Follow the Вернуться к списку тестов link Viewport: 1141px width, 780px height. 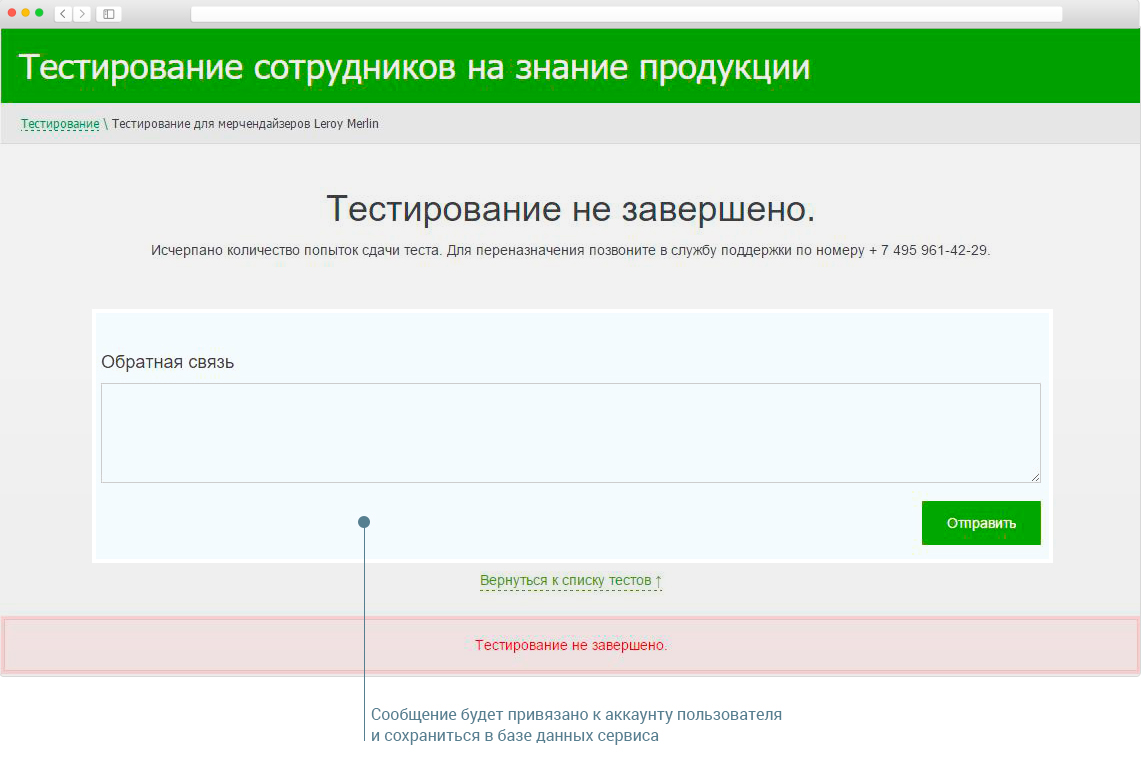click(570, 581)
